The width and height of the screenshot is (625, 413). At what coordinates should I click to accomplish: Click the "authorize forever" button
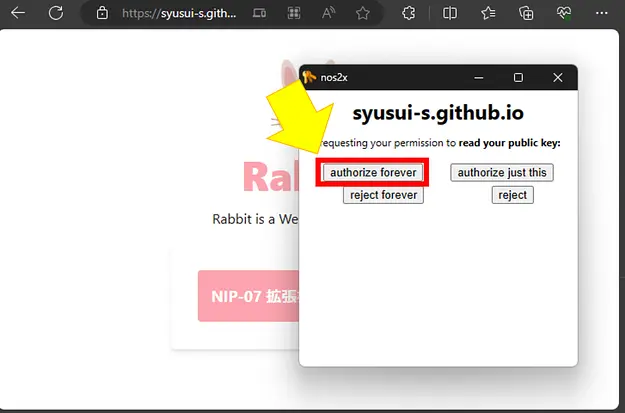[x=373, y=172]
